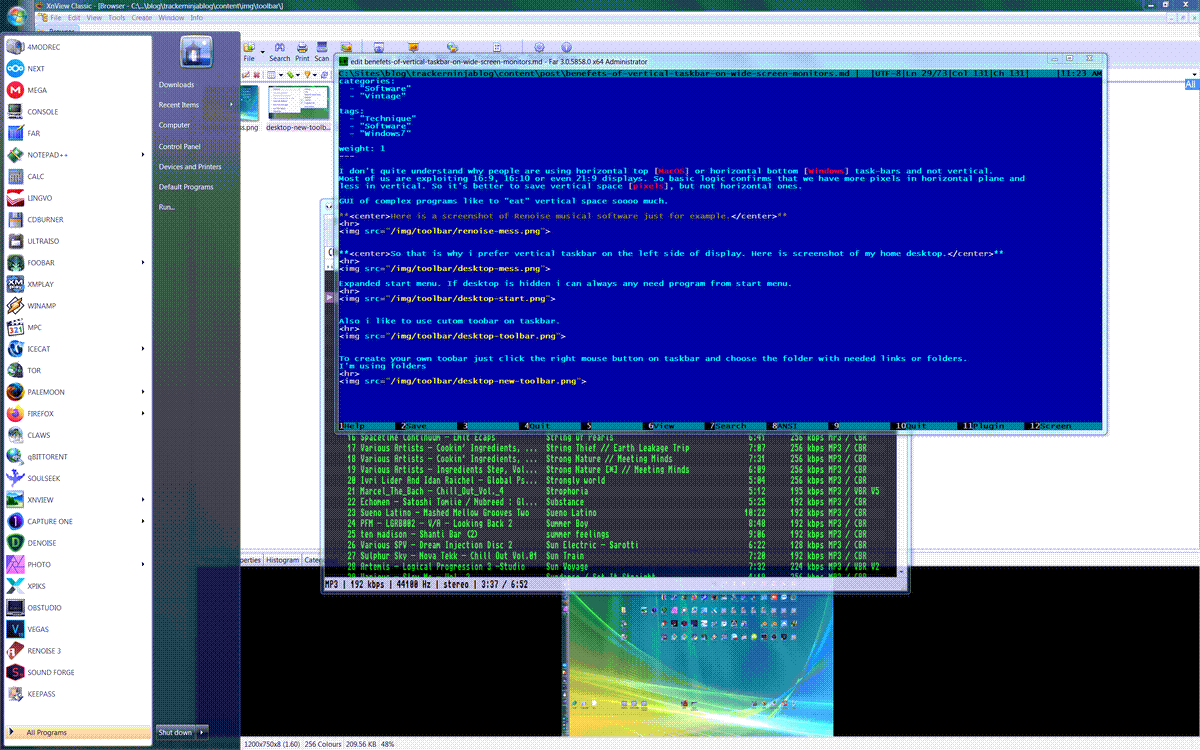Screen dimensions: 1200x750
Task: Open Downloads from the Start menu
Action: click(x=177, y=85)
